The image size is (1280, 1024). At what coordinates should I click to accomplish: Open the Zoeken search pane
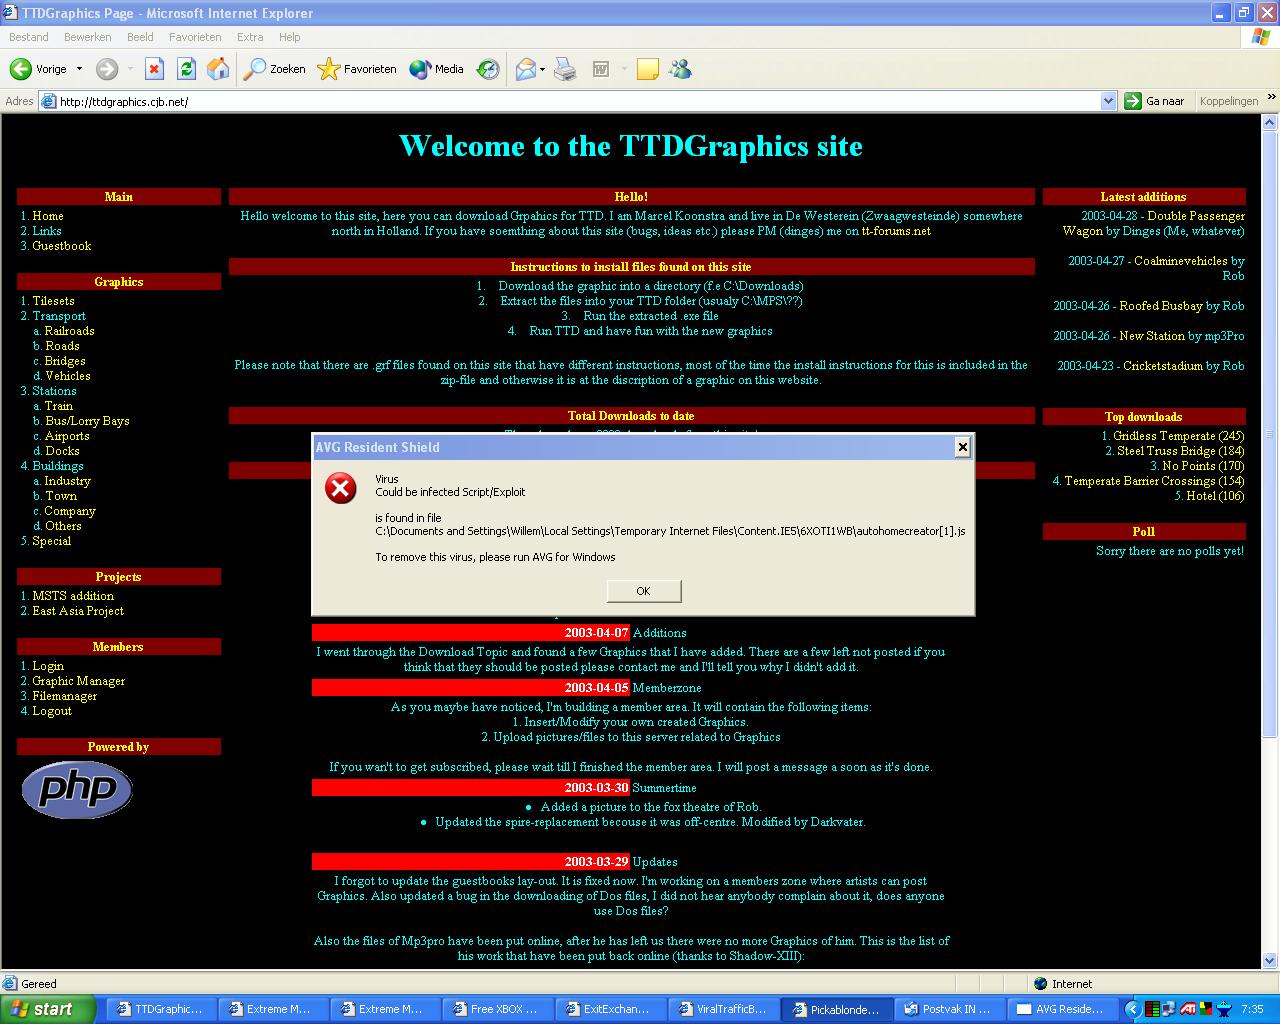click(x=275, y=69)
